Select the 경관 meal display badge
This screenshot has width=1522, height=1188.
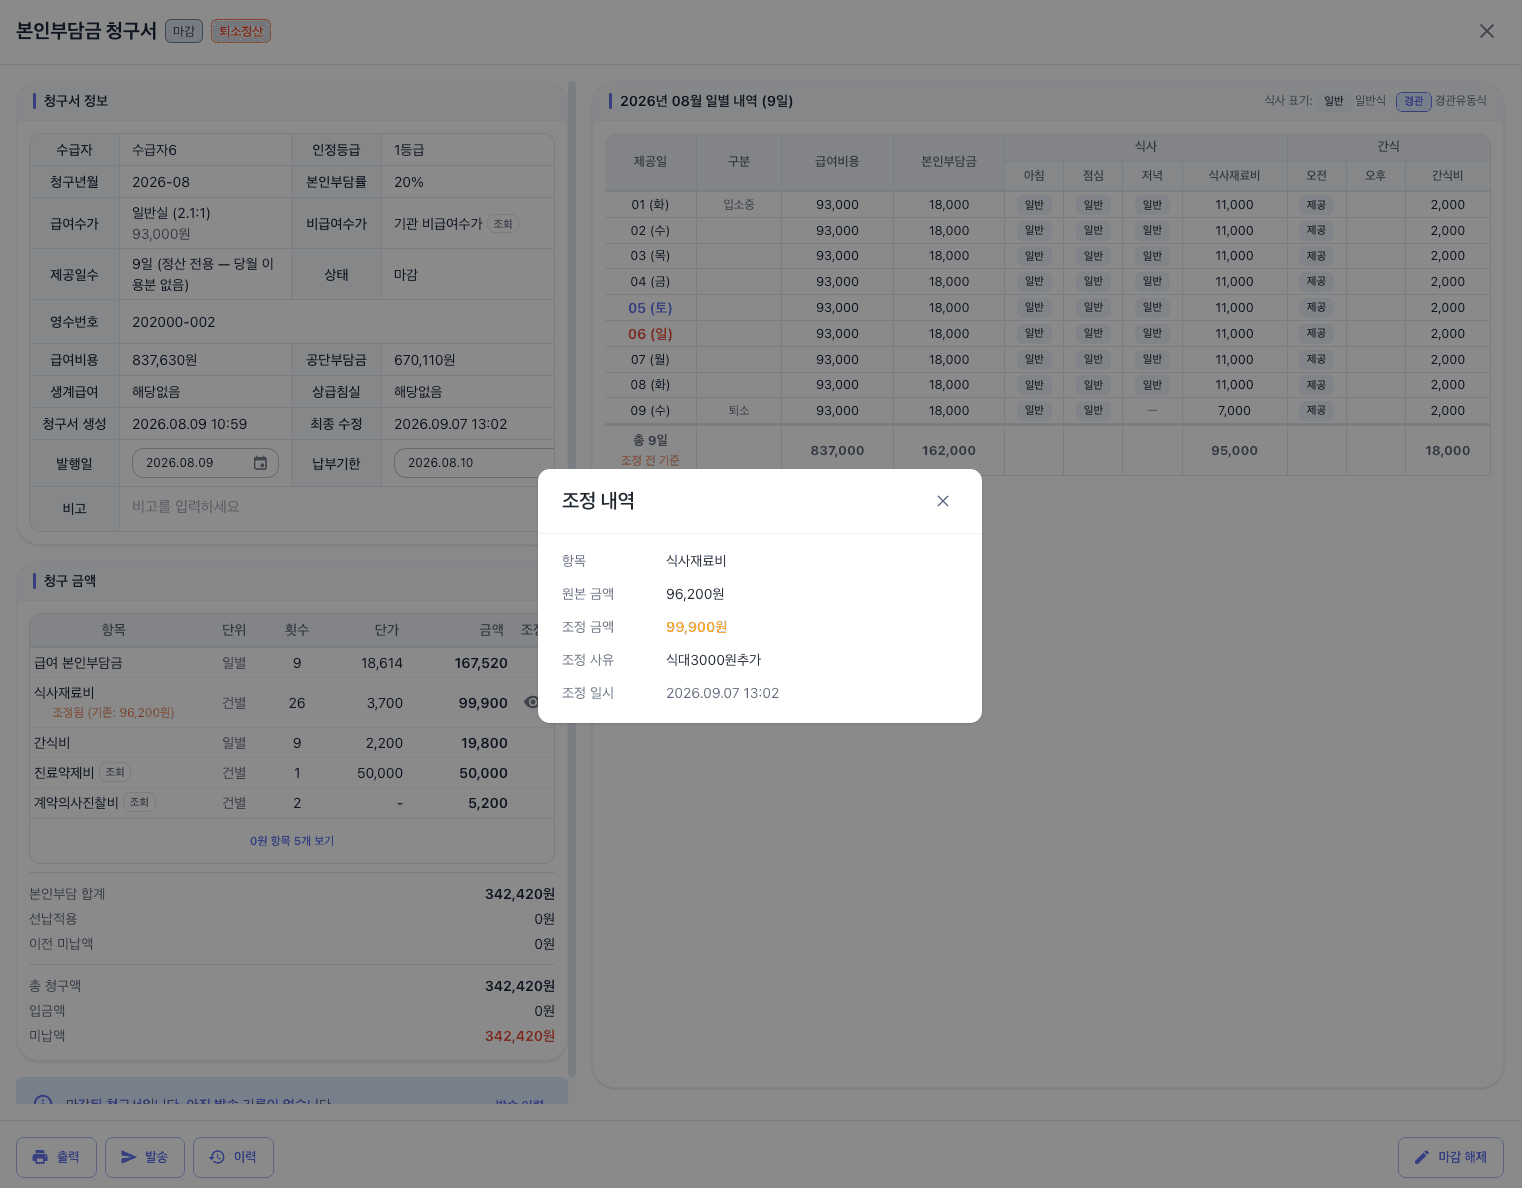coord(1413,101)
